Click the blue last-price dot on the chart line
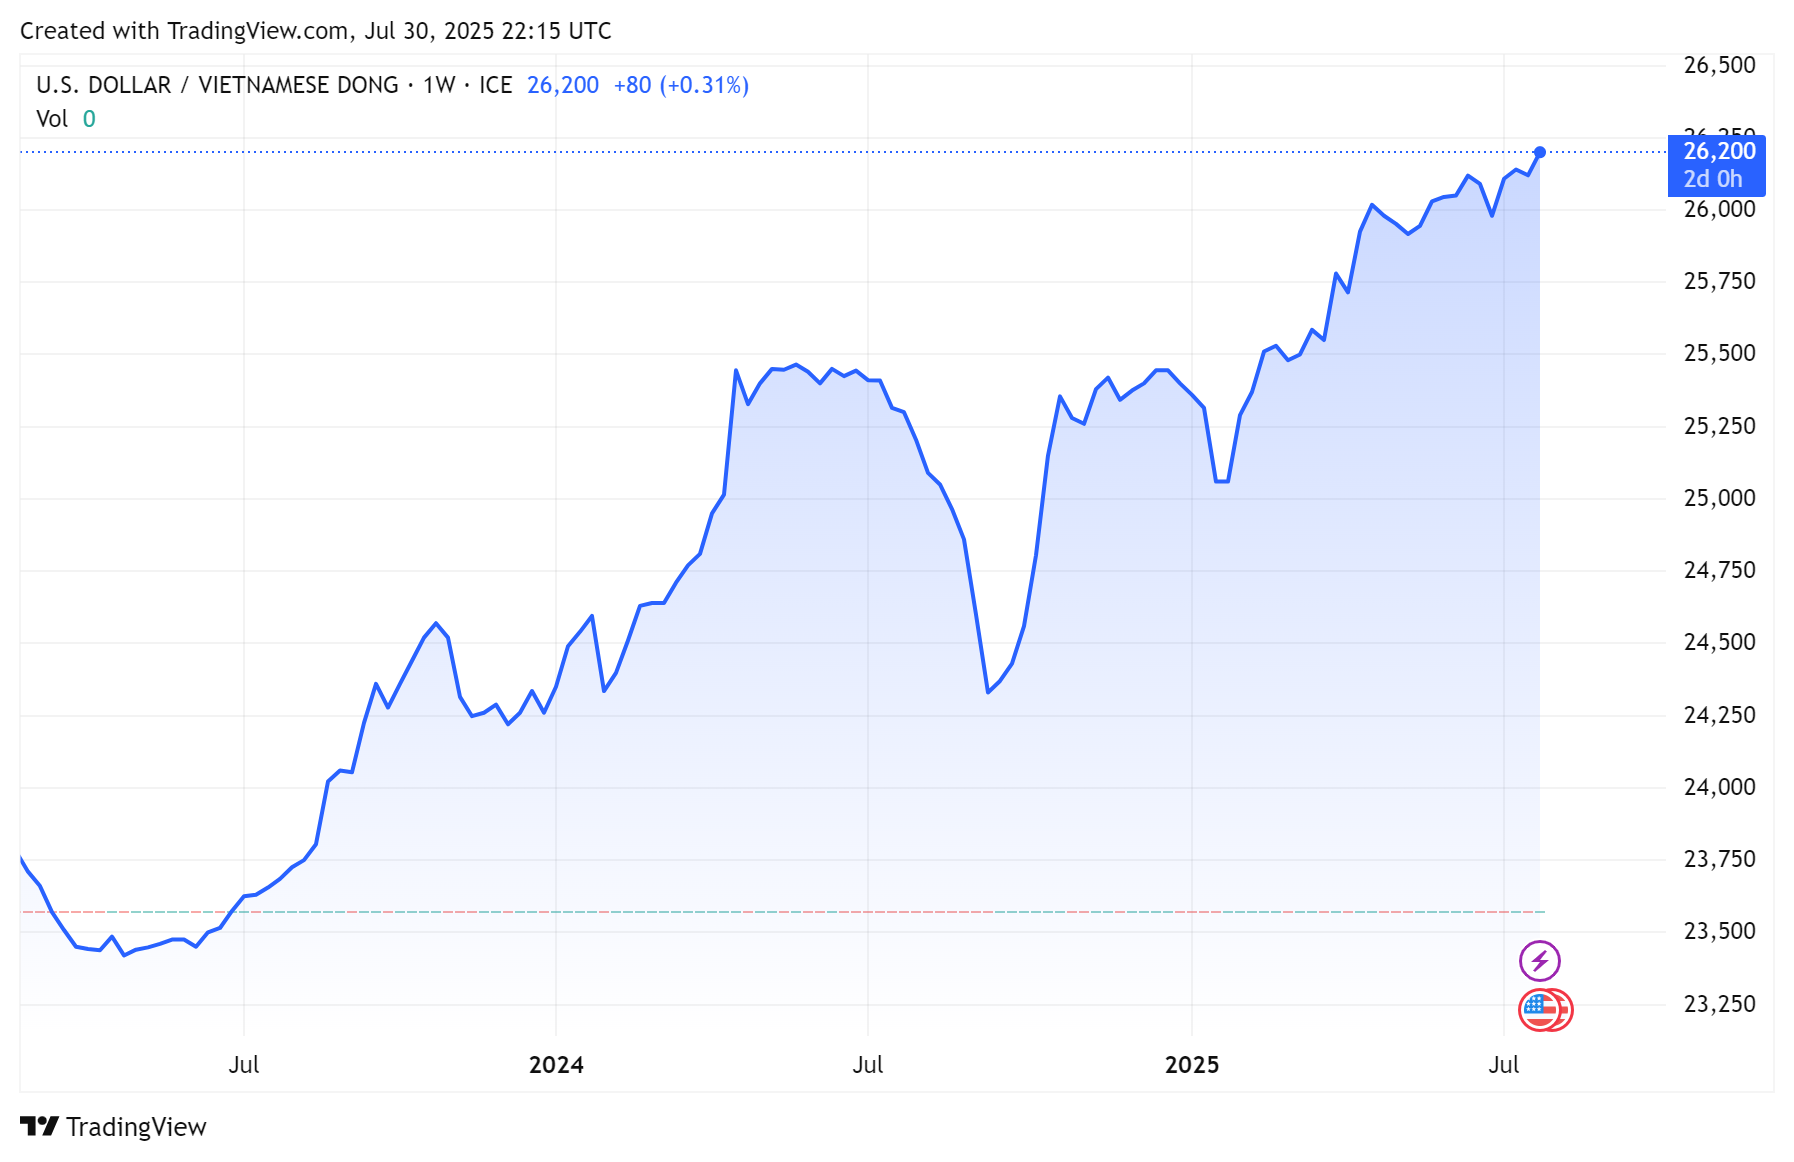Viewport: 1794px width, 1162px height. click(1539, 152)
